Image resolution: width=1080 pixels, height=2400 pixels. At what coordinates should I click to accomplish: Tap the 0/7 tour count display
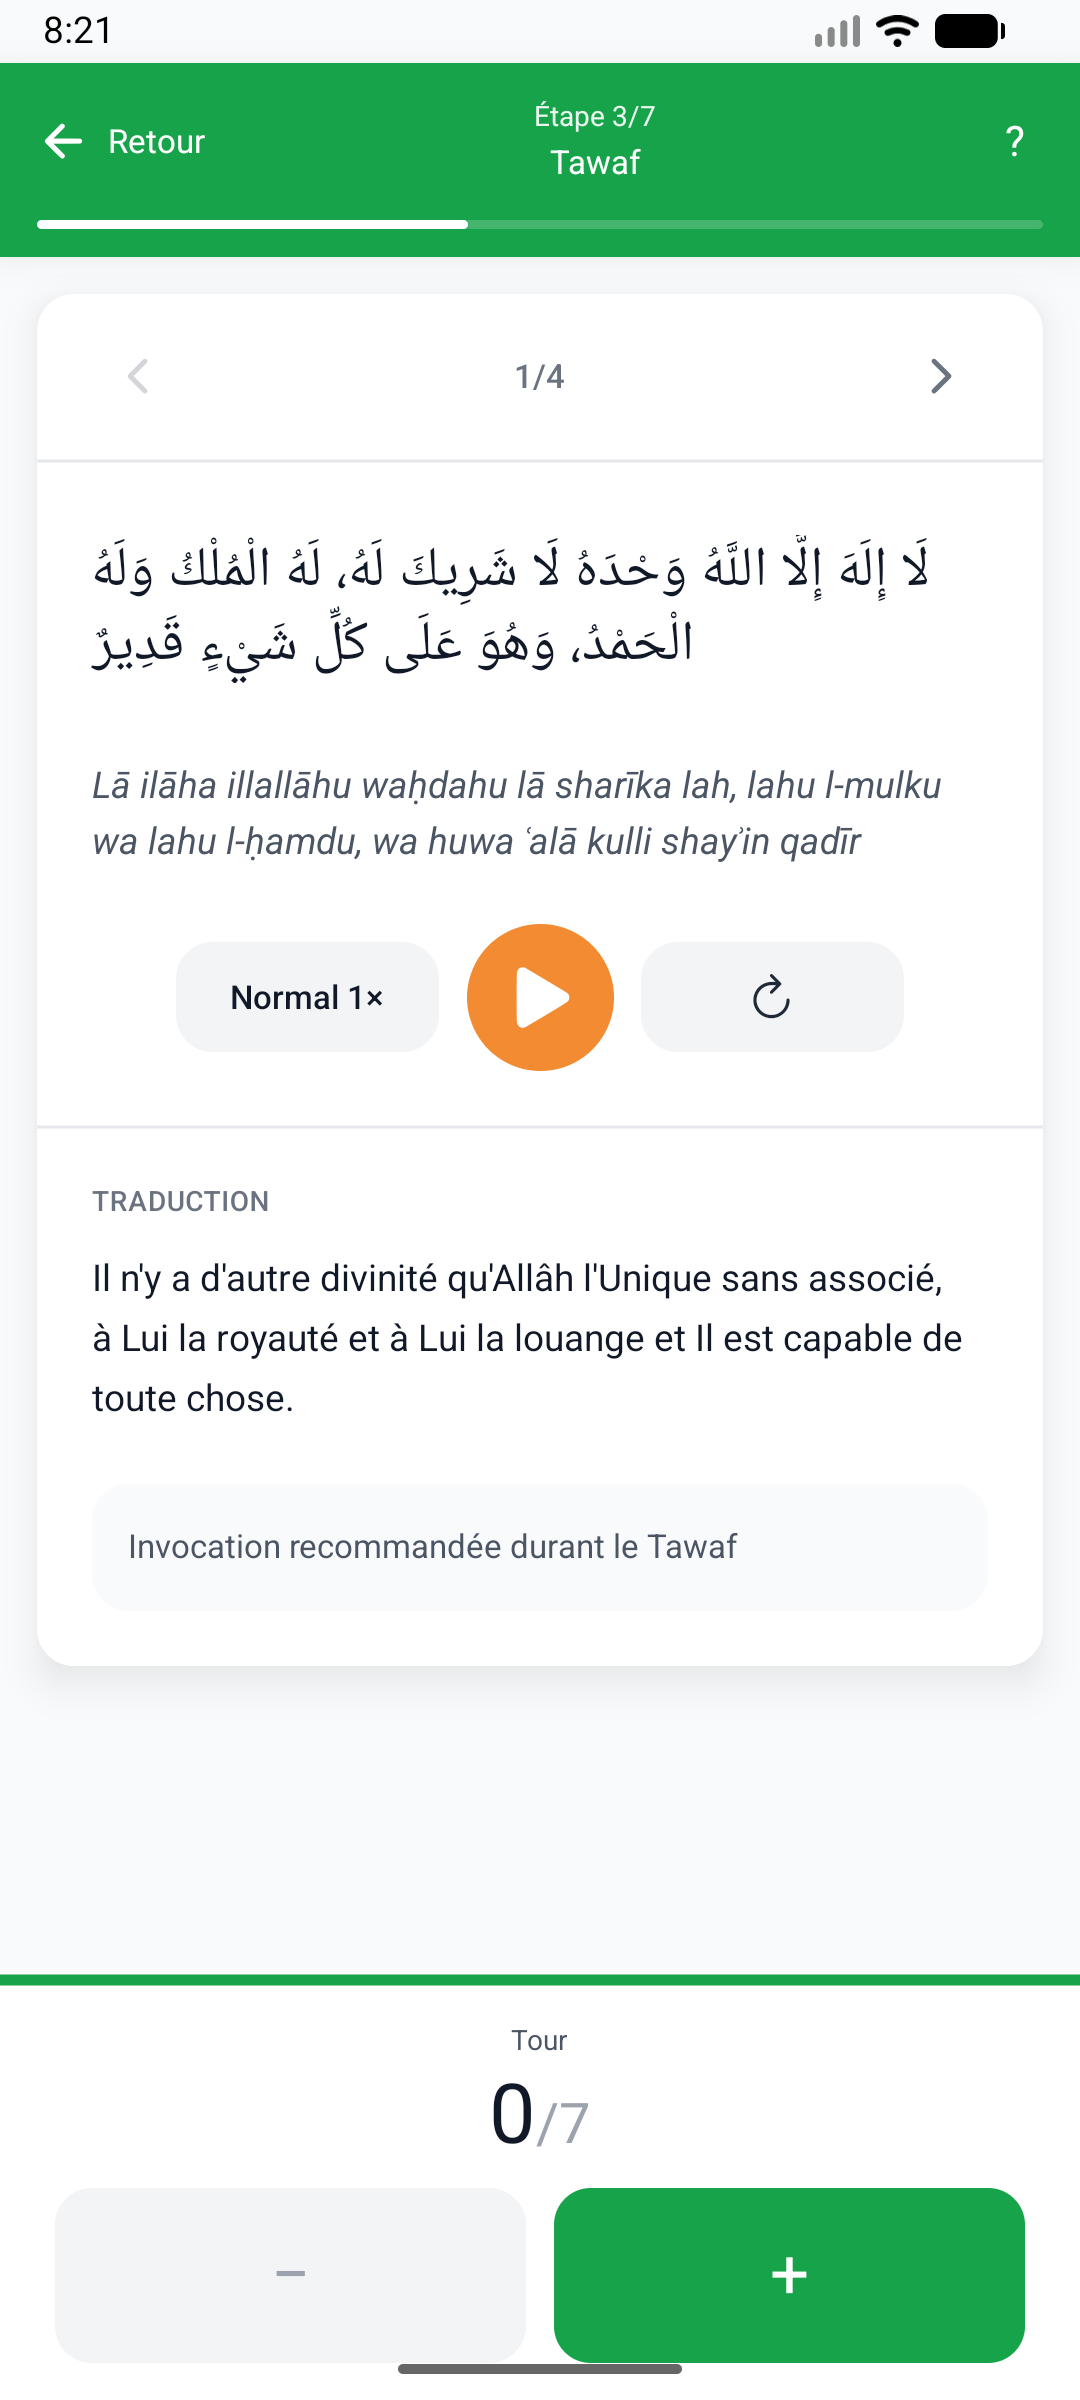click(540, 2115)
